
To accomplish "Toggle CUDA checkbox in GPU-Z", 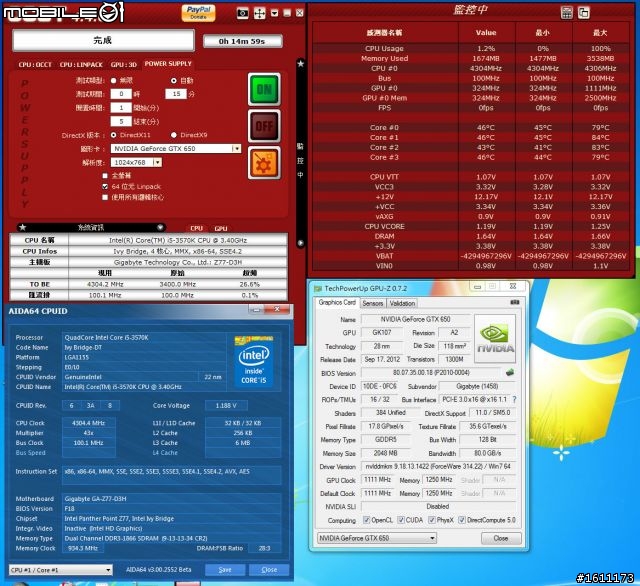I will coord(401,520).
